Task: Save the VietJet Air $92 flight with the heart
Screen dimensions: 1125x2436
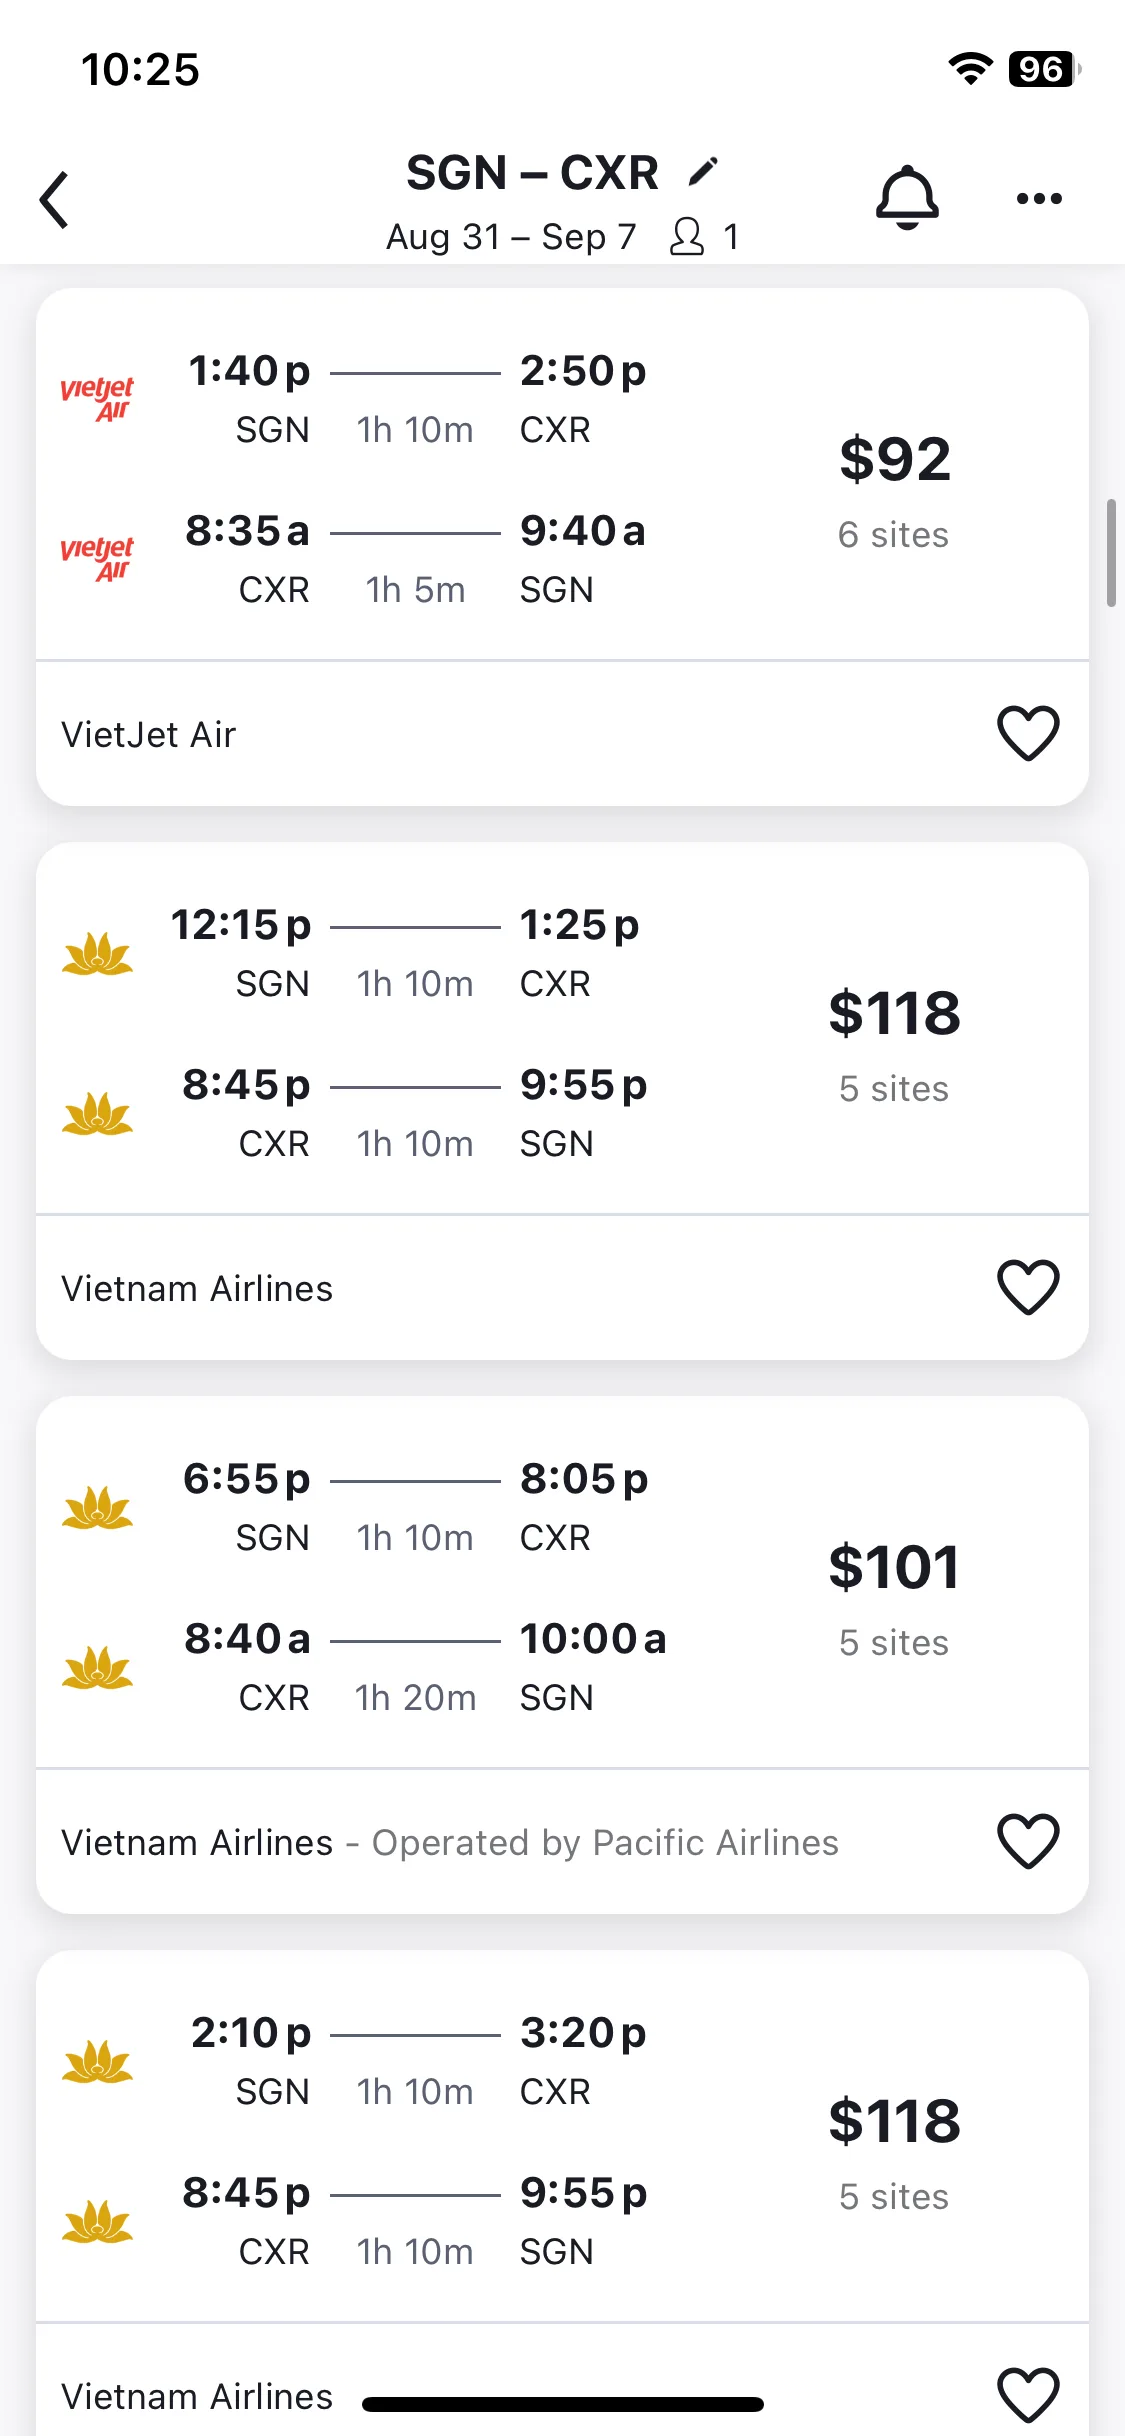Action: coord(1028,733)
